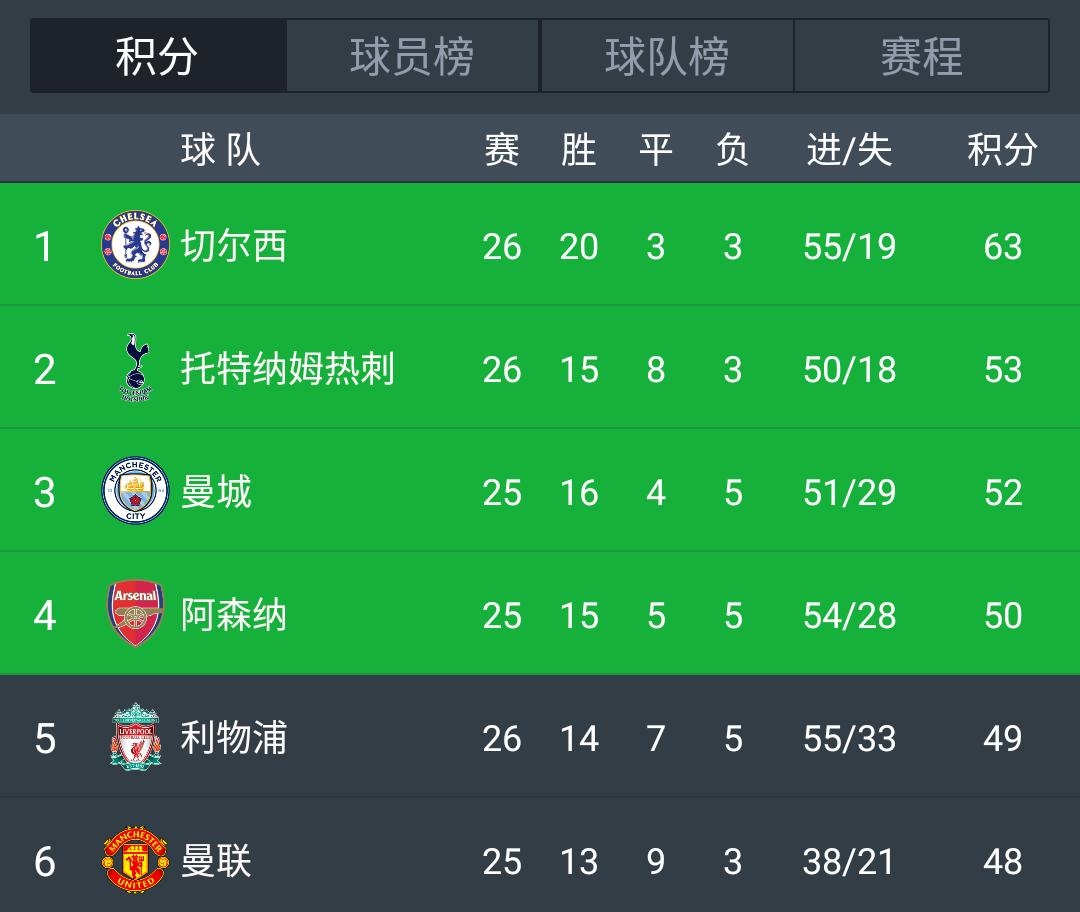Tap the Manchester City badge
Image resolution: width=1080 pixels, height=912 pixels.
coord(135,491)
